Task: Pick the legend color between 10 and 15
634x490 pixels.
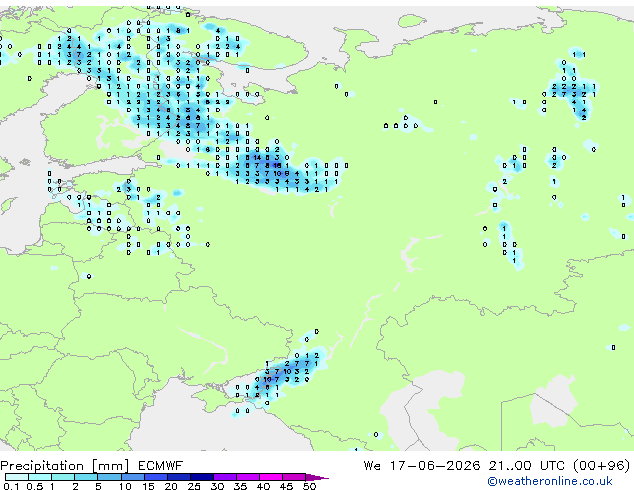Action: 132,477
